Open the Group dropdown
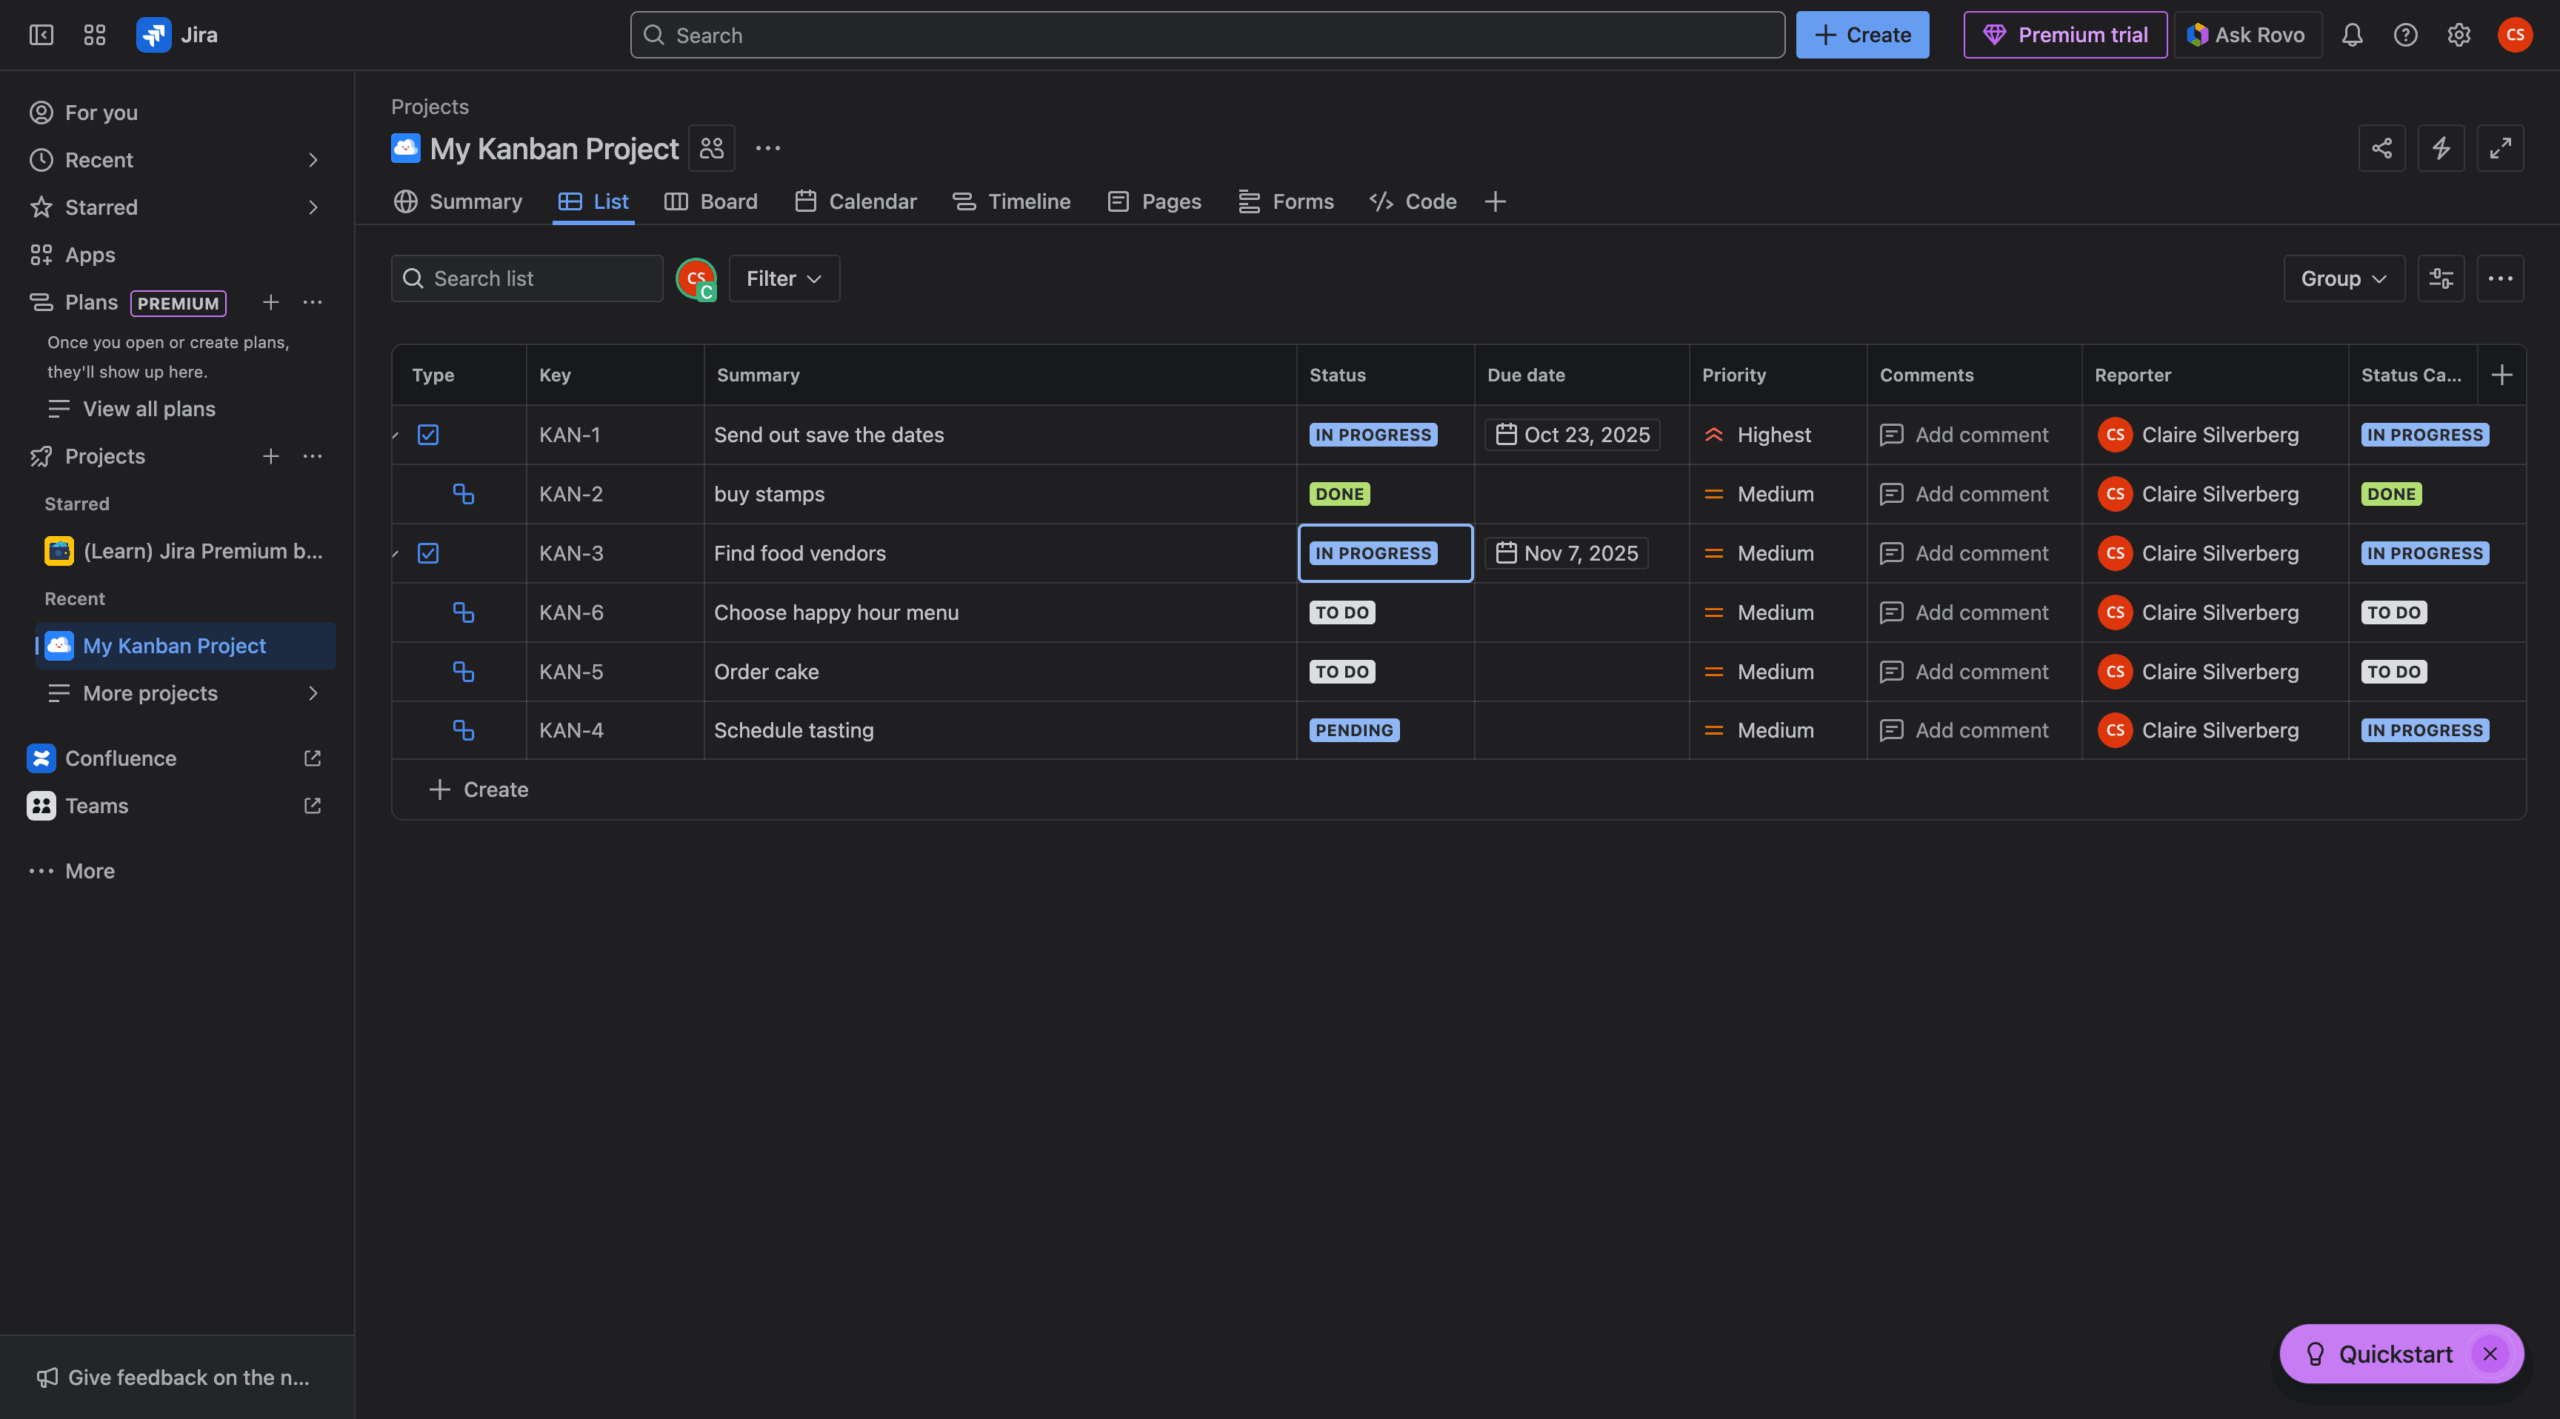2560x1419 pixels. pyautogui.click(x=2342, y=278)
